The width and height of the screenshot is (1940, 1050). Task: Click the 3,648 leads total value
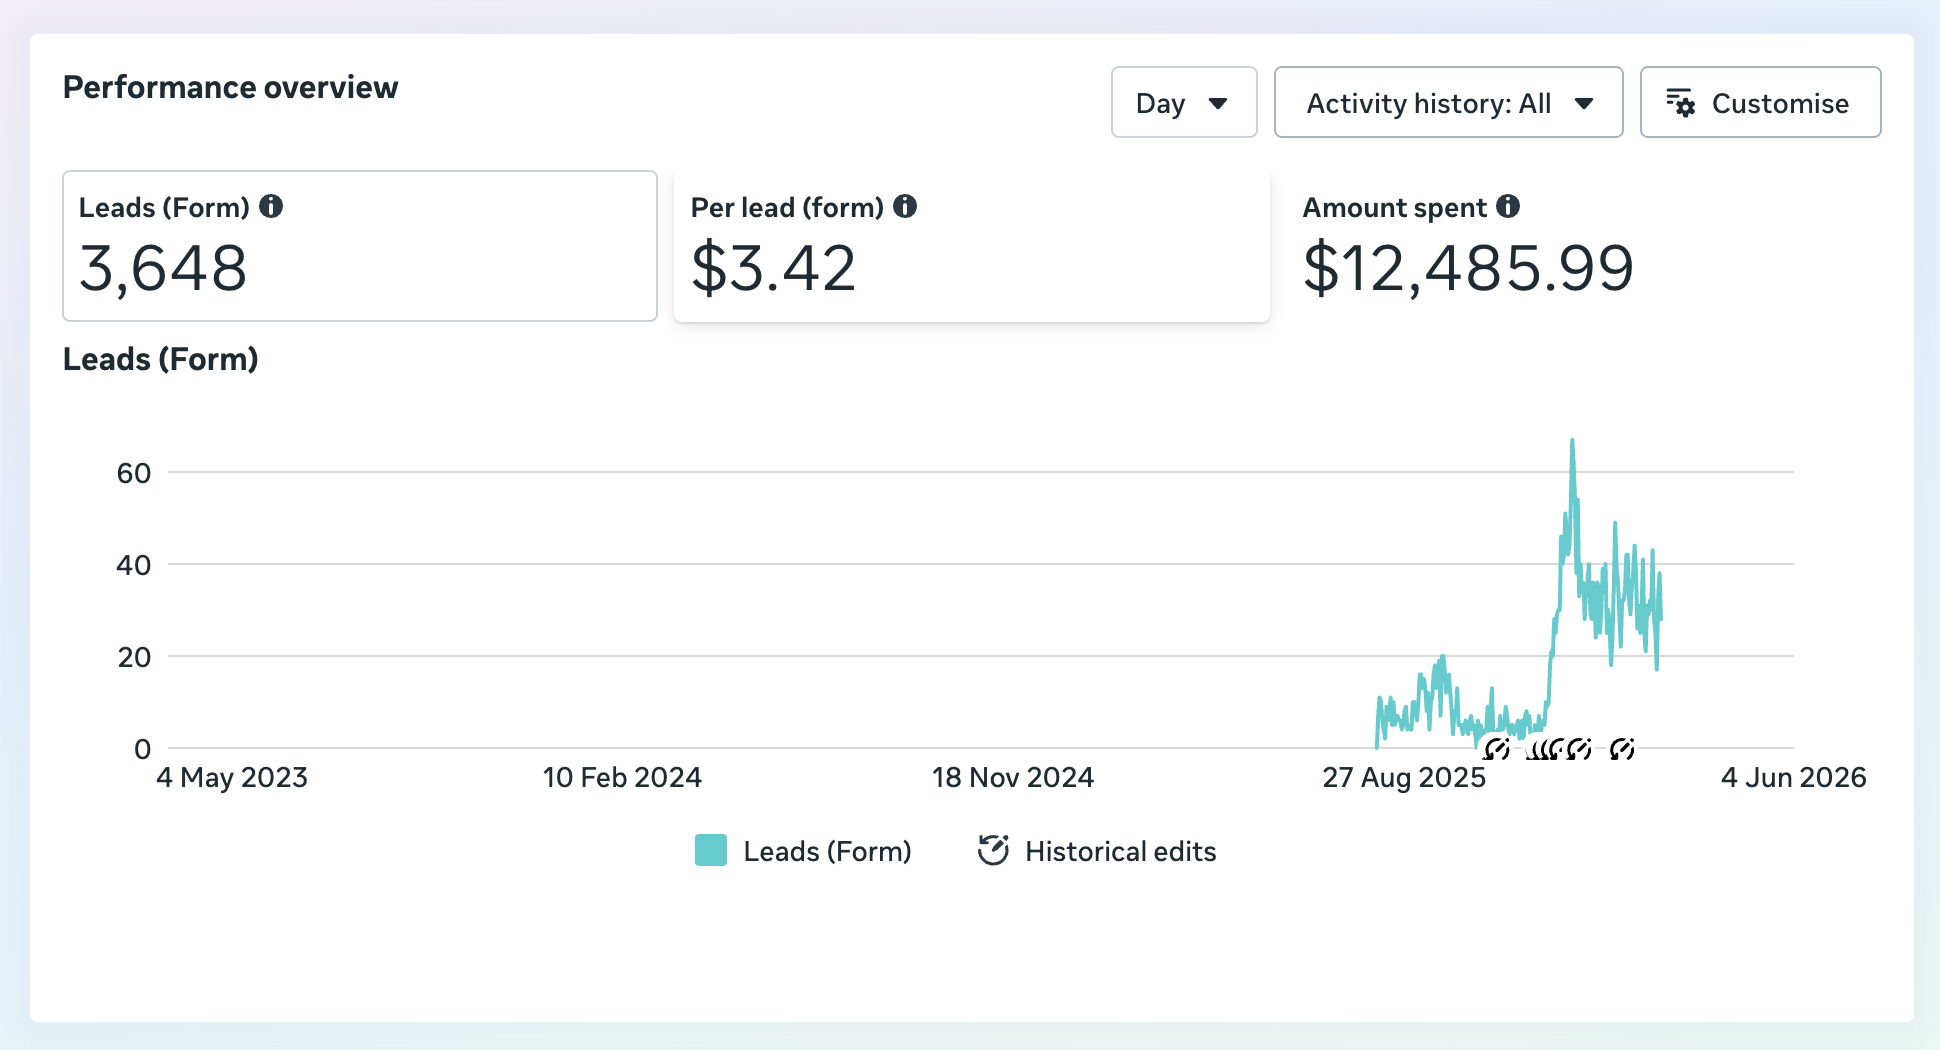(163, 269)
